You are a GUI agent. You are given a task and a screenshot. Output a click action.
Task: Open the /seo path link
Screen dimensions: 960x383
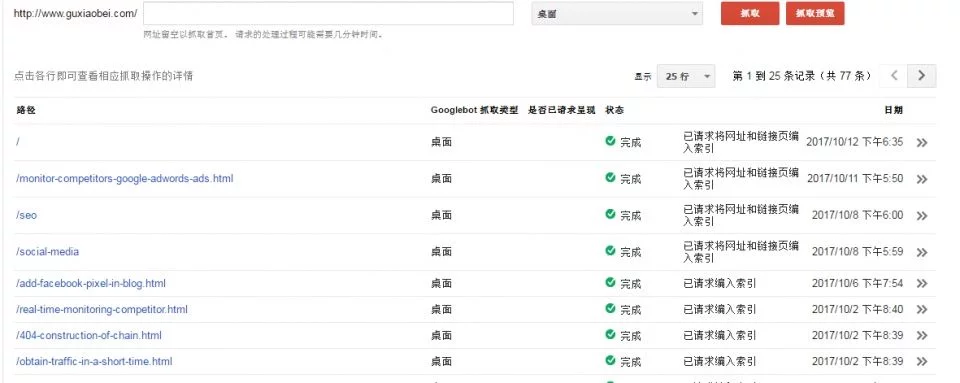click(26, 215)
